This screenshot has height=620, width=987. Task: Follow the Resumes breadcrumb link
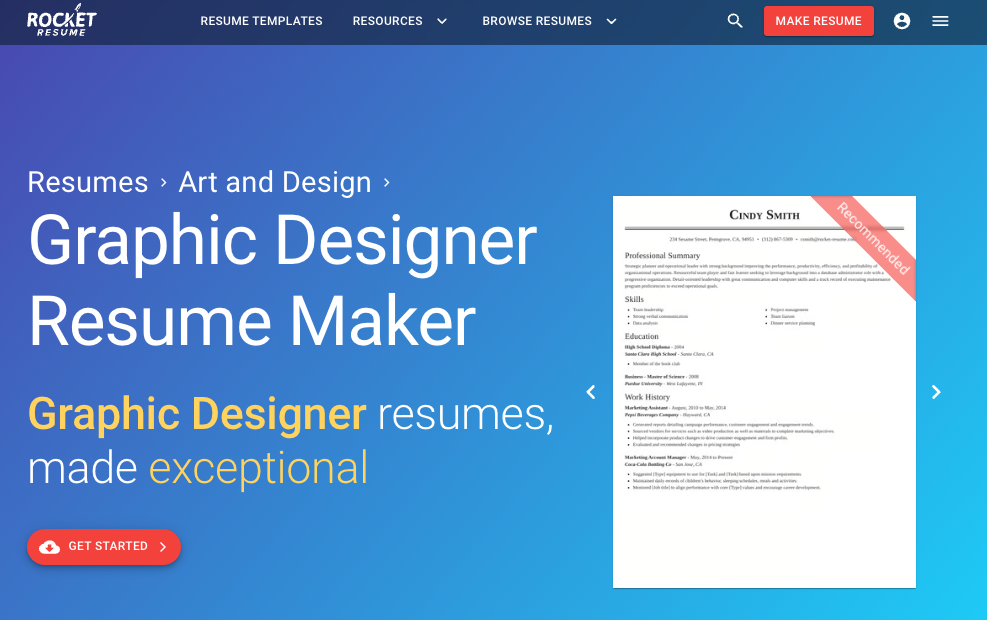coord(87,183)
